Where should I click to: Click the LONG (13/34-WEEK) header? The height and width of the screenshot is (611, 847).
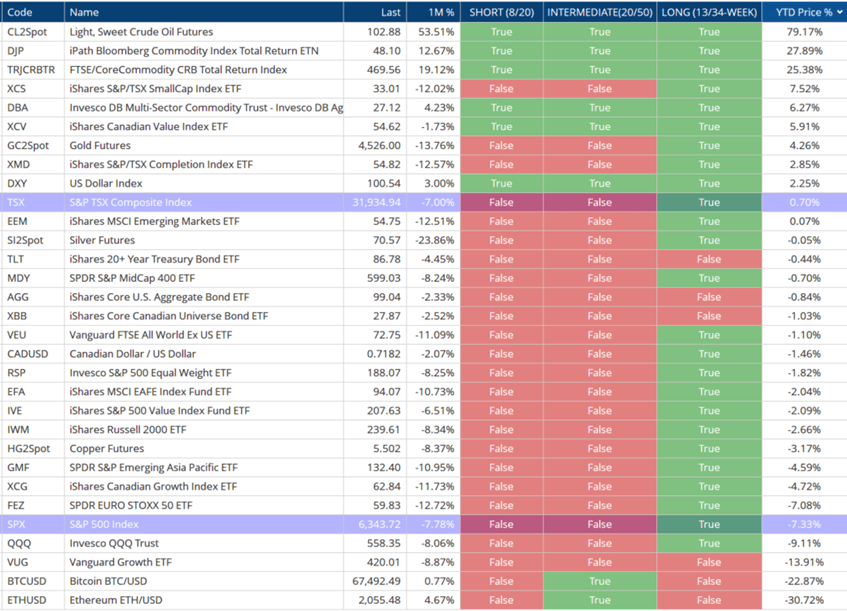(709, 12)
